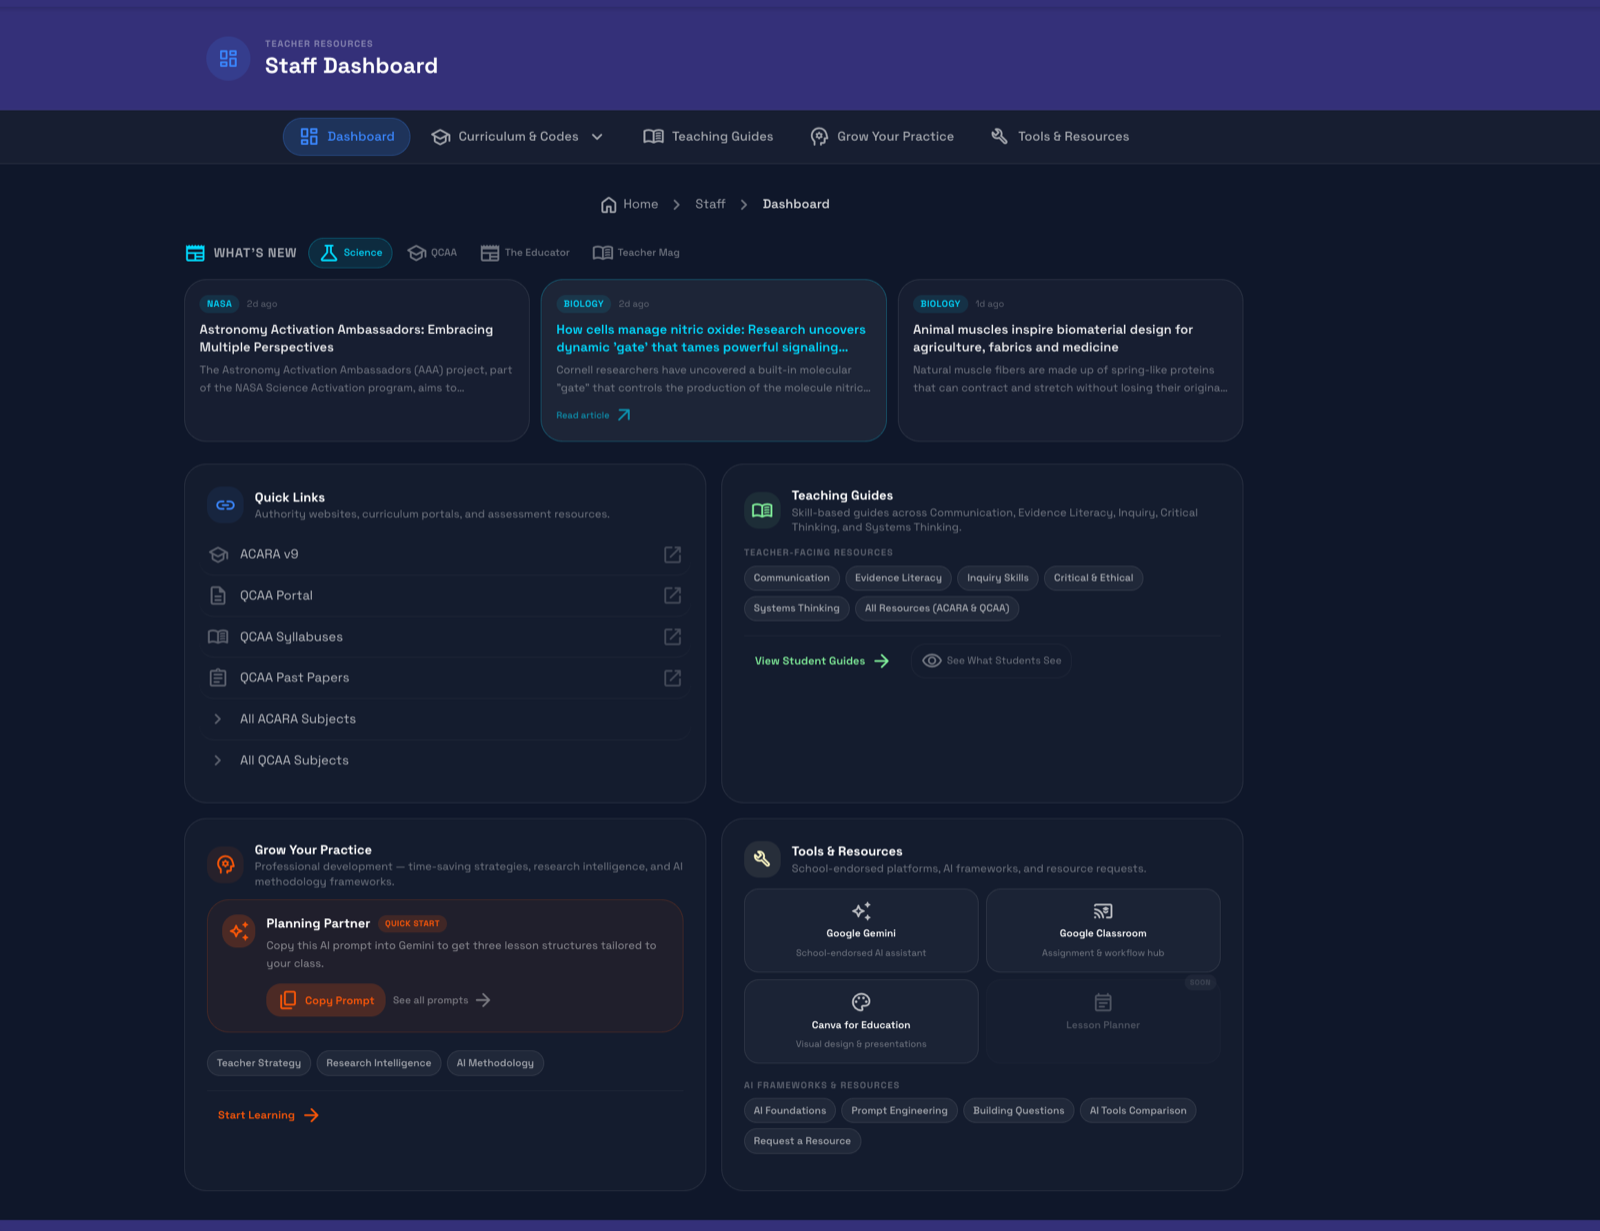Click the View Student Guides arrow icon
Viewport: 1600px width, 1231px height.
point(882,661)
